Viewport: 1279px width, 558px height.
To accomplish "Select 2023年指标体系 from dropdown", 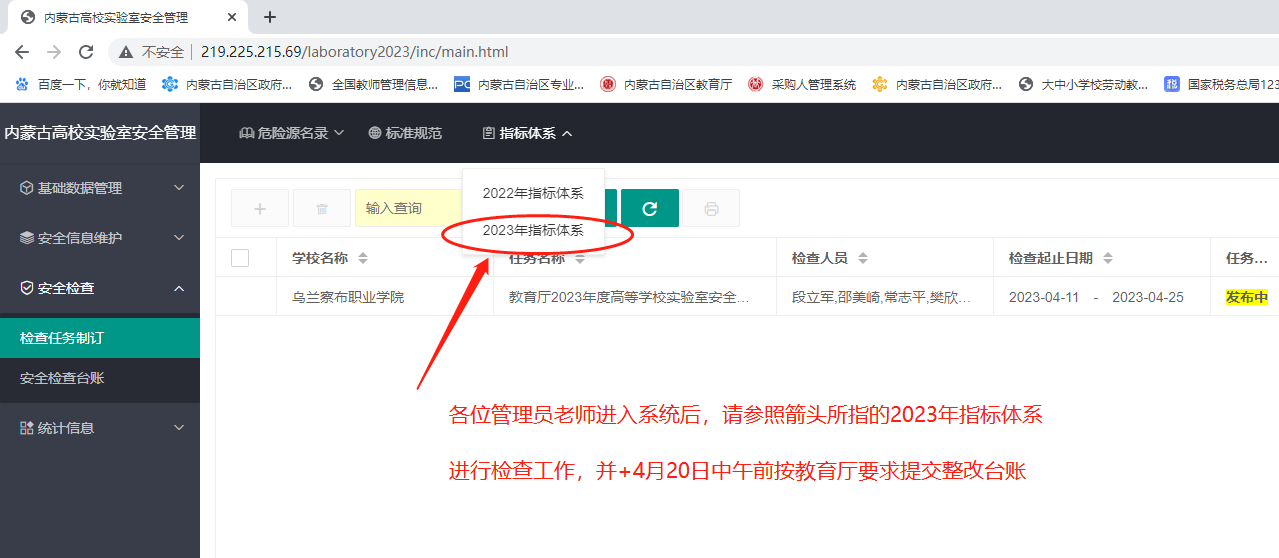I will click(x=533, y=230).
